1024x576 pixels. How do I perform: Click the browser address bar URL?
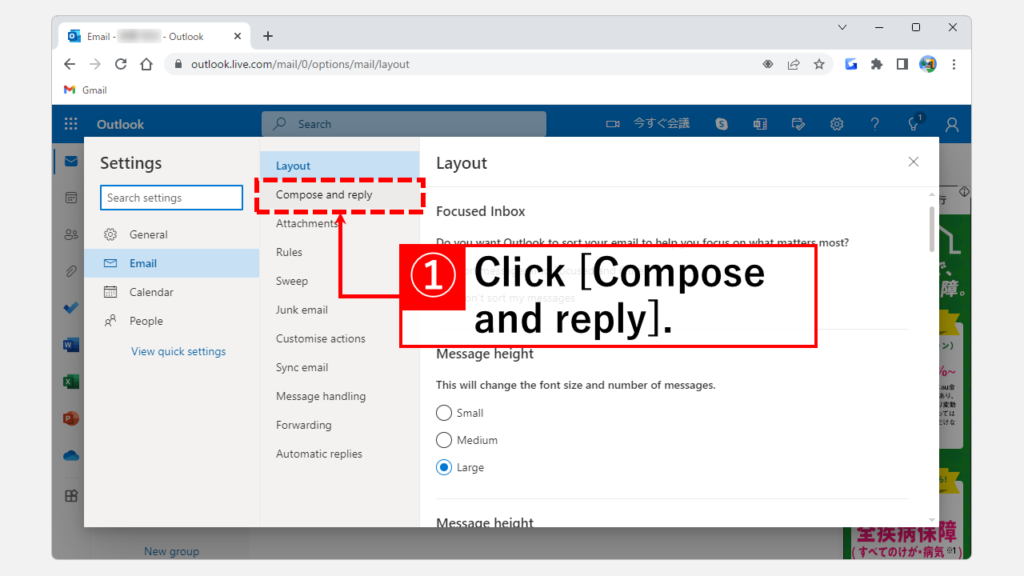[300, 64]
